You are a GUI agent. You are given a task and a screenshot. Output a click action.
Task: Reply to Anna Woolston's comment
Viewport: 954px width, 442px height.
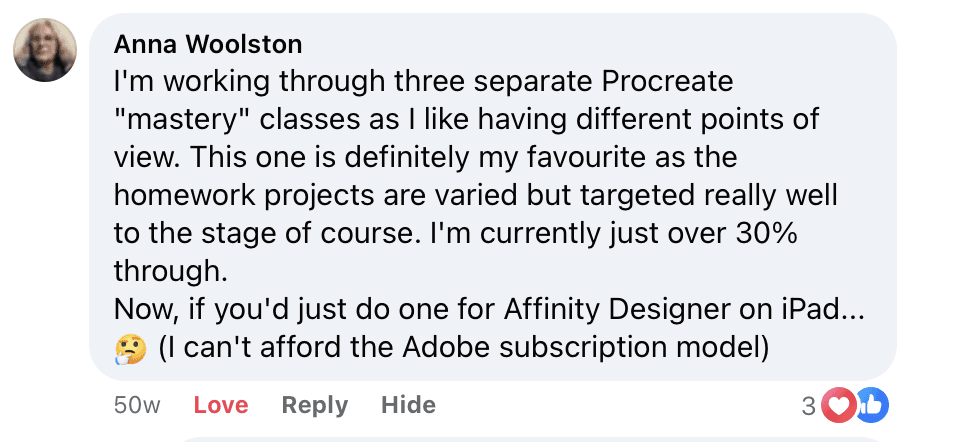314,405
